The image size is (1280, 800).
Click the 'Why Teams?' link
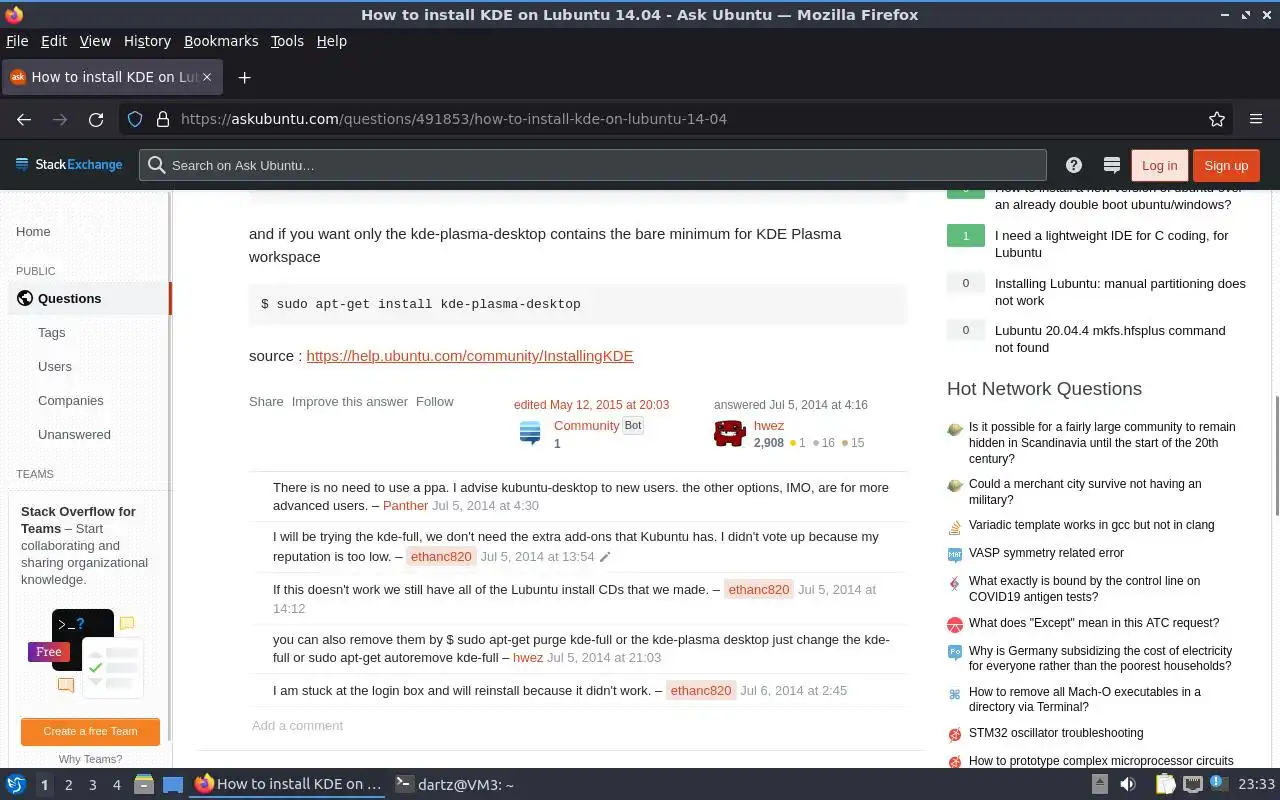coord(90,759)
